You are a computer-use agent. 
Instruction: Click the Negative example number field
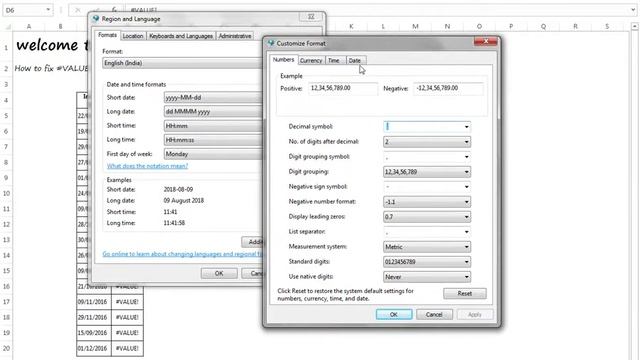click(449, 89)
